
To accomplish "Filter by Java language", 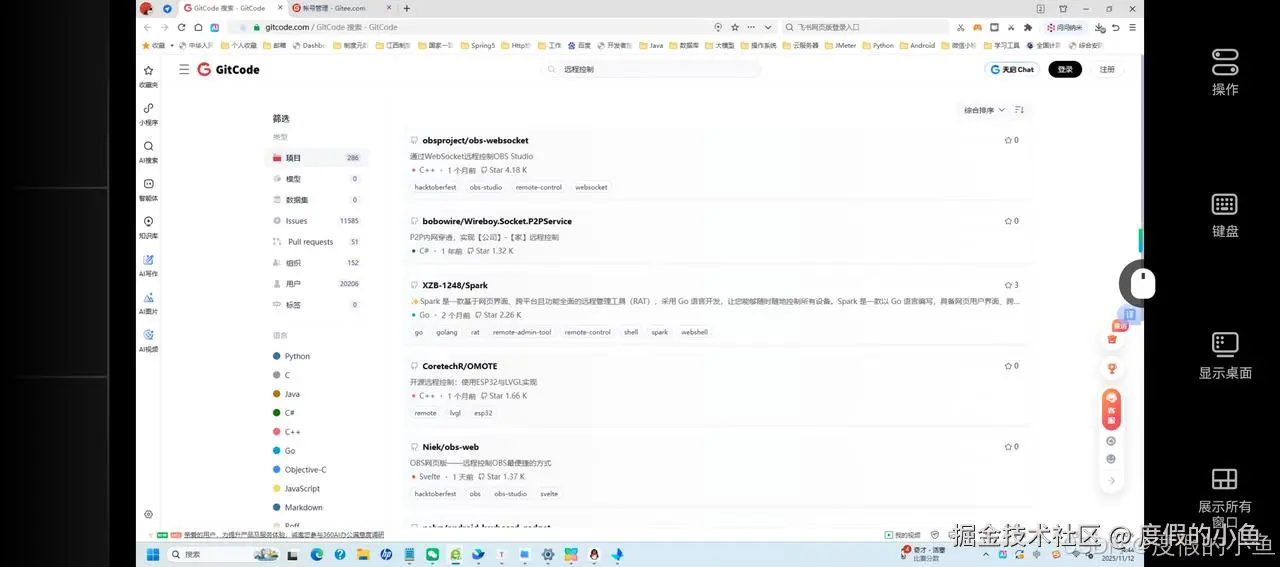I will point(286,394).
